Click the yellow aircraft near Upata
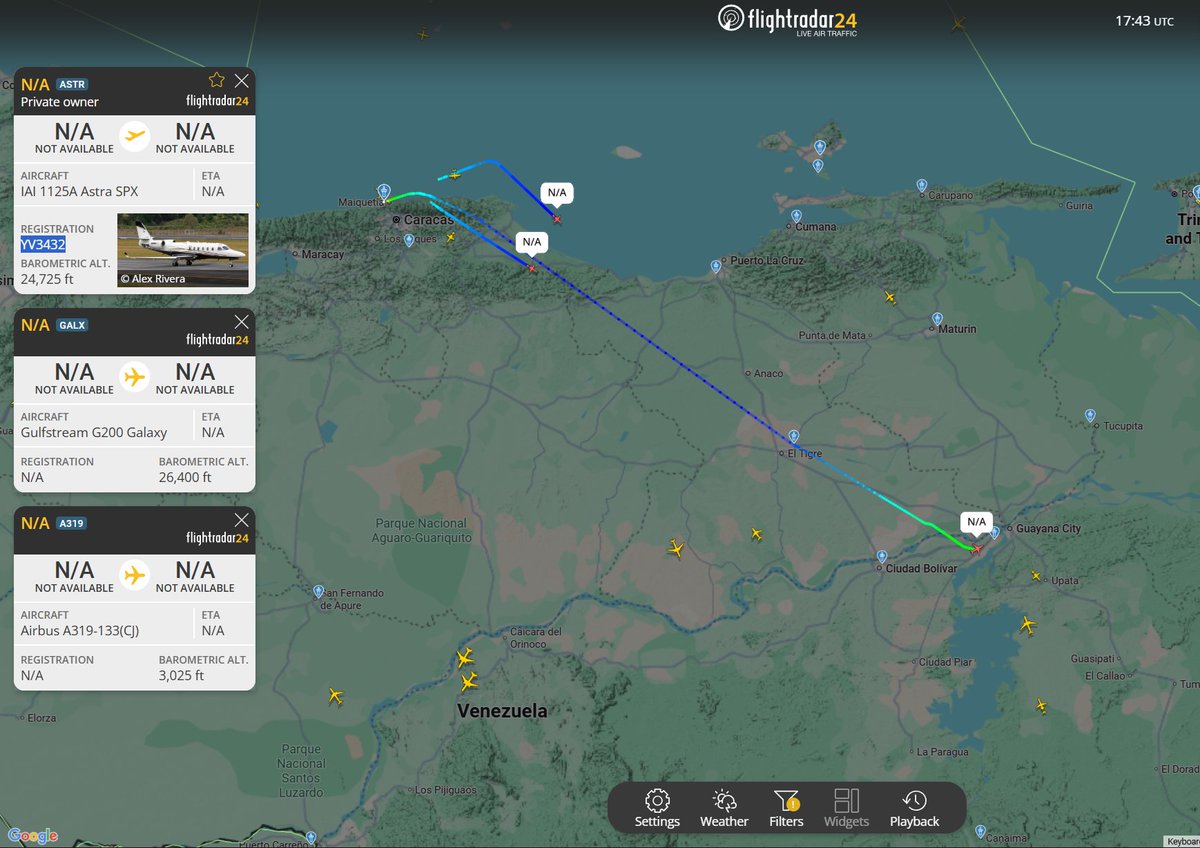 pos(1035,577)
